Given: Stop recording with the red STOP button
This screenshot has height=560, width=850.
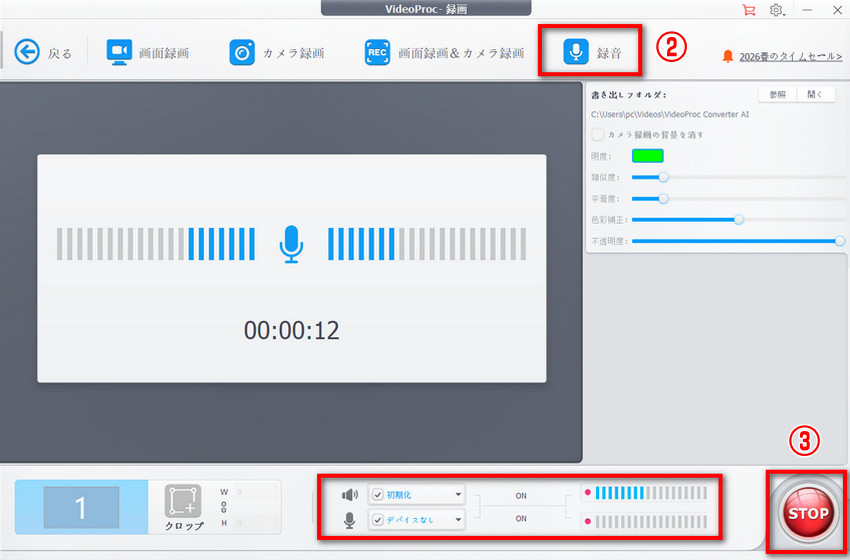Looking at the screenshot, I should point(808,513).
